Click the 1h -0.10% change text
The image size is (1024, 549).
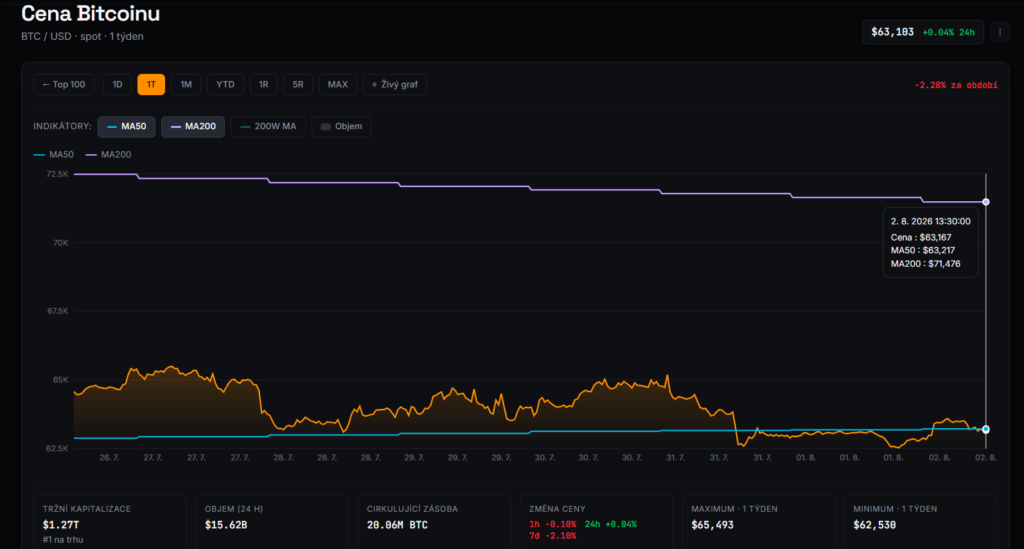tap(552, 524)
